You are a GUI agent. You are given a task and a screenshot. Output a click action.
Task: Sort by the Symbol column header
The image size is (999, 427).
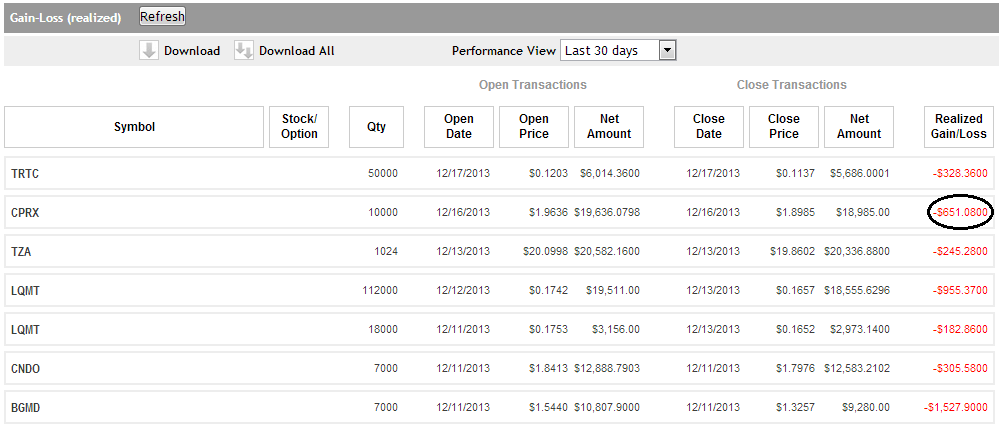[134, 127]
